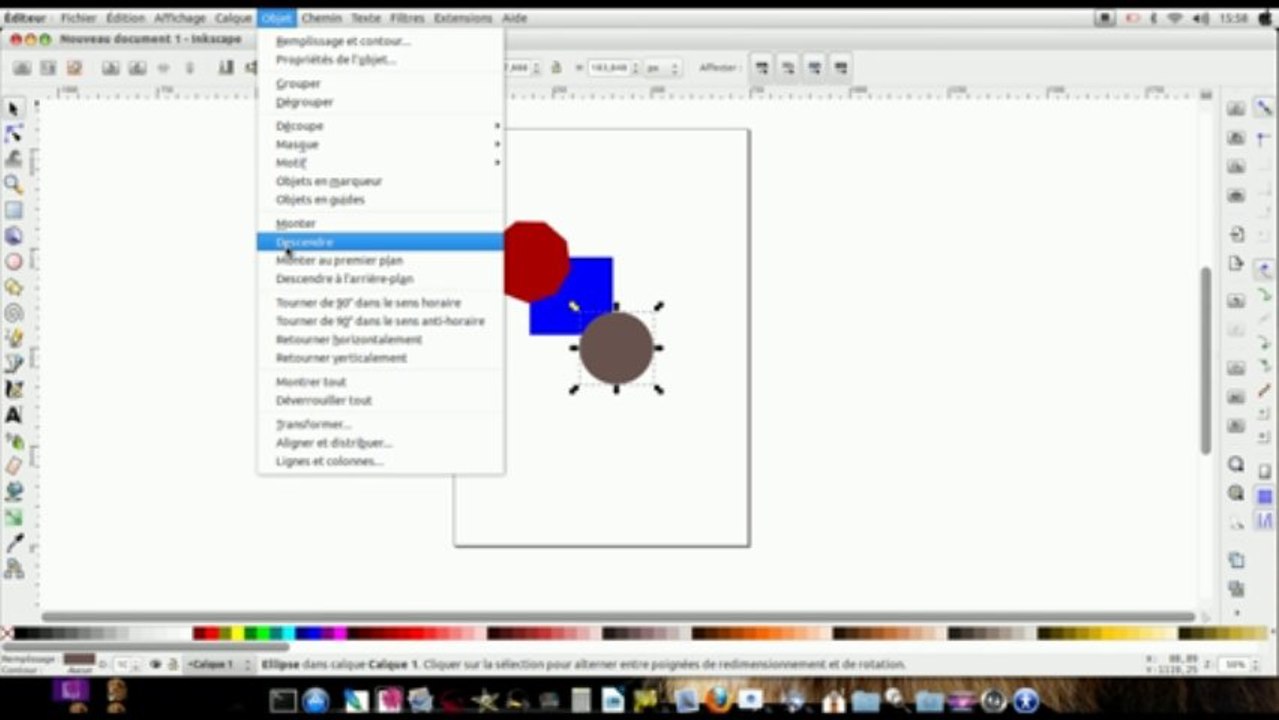
Task: Select the Spiral tool
Action: tap(14, 312)
